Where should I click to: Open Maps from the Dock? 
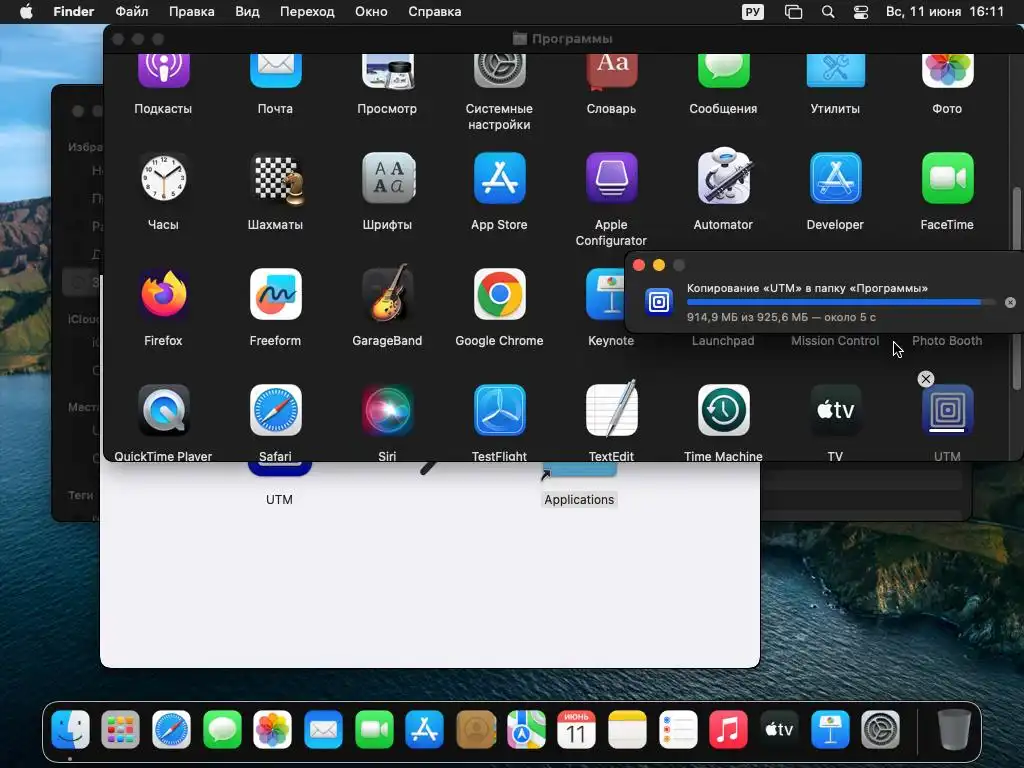pyautogui.click(x=526, y=729)
